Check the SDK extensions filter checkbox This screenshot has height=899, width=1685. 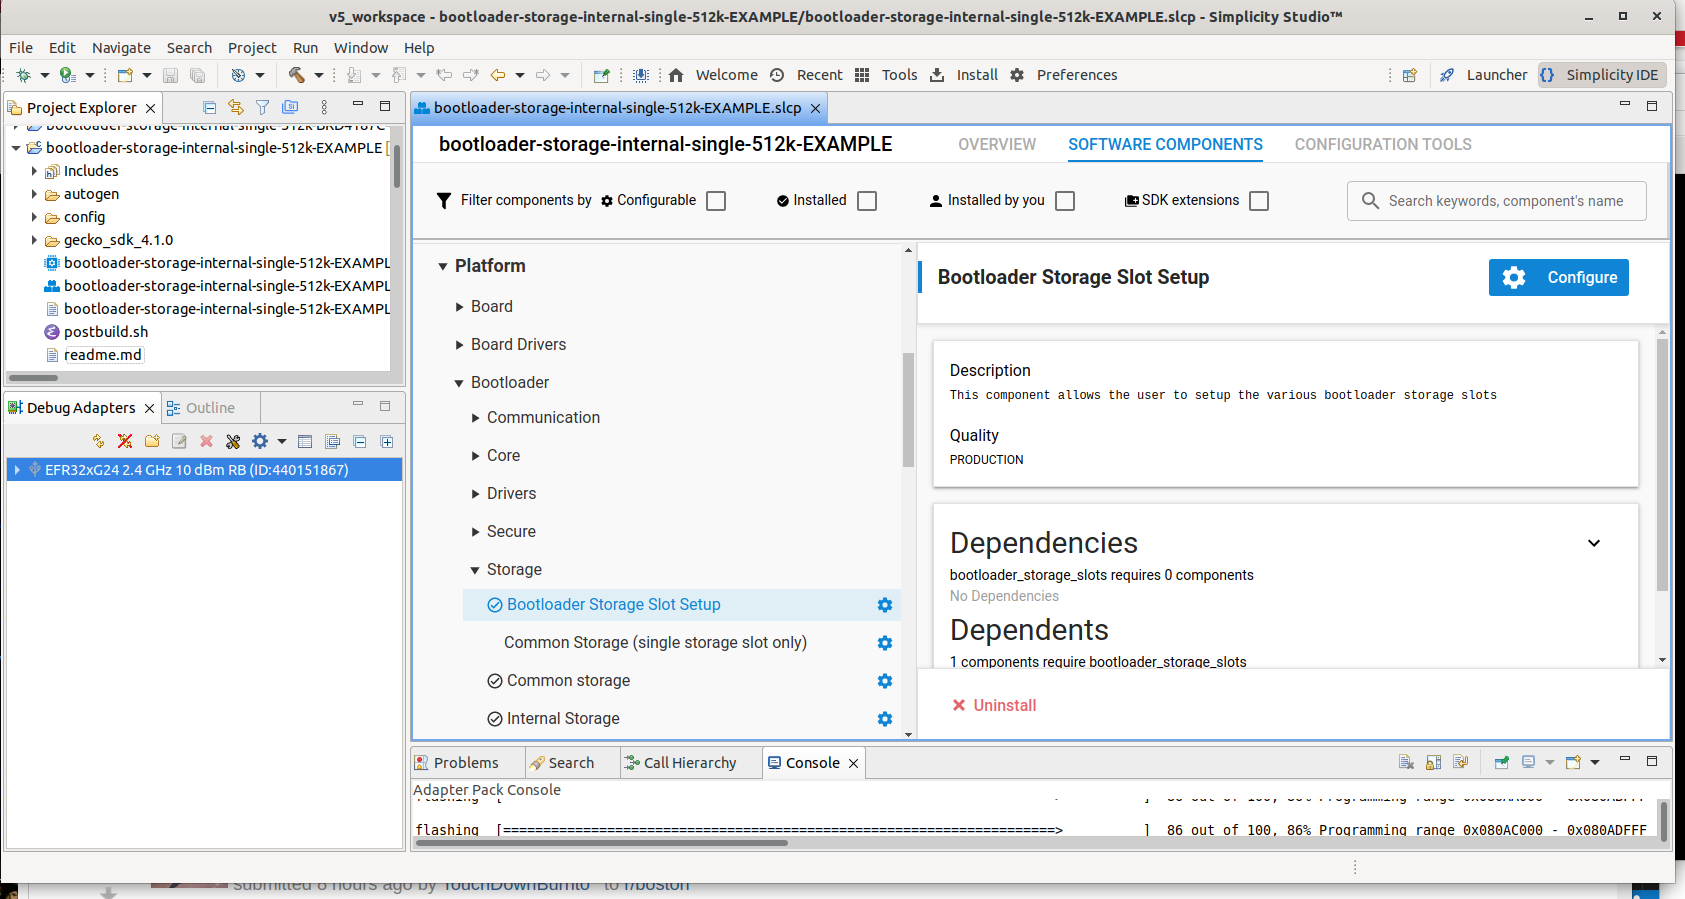1259,201
